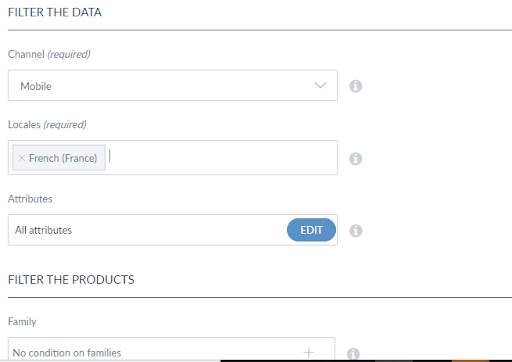Click the French (France) tag label
The width and height of the screenshot is (512, 362).
click(63, 158)
